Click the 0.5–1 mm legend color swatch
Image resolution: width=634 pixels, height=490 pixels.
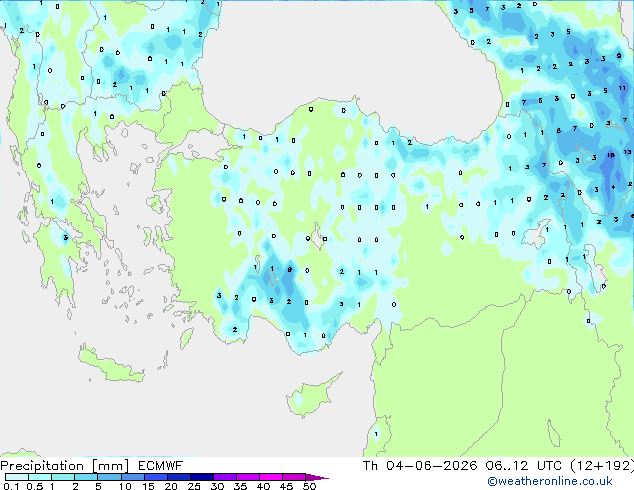pyautogui.click(x=40, y=477)
